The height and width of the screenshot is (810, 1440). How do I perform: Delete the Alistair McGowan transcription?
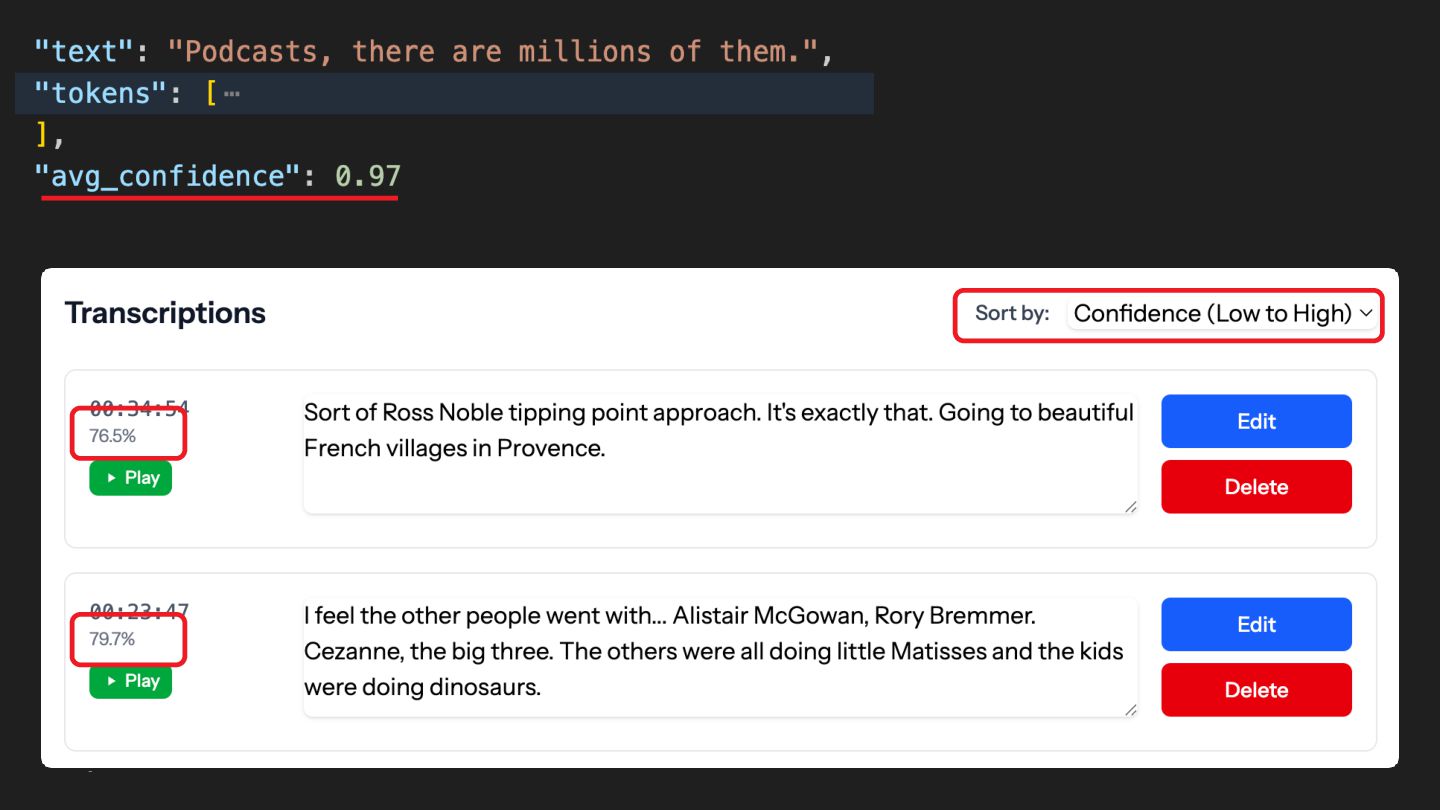pos(1256,690)
